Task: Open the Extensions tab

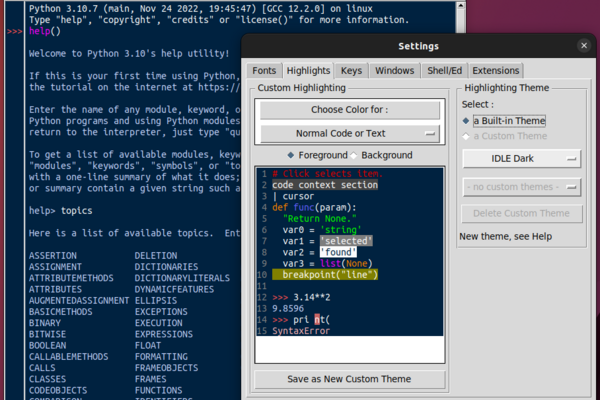Action: coord(495,71)
